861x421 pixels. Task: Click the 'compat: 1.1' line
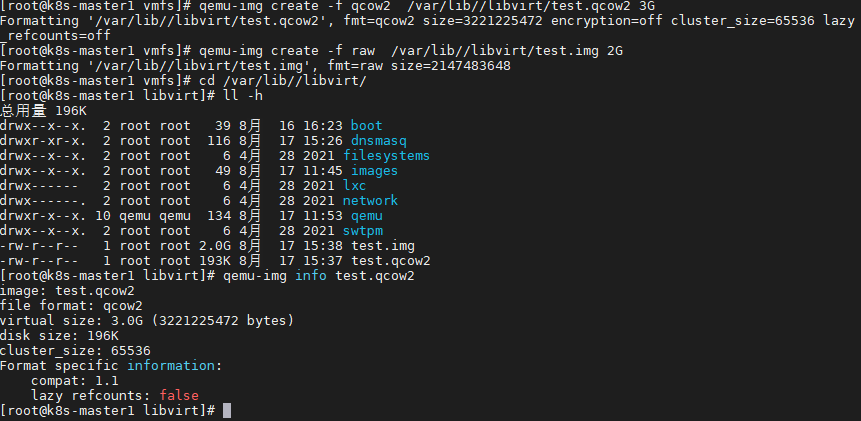click(x=75, y=380)
